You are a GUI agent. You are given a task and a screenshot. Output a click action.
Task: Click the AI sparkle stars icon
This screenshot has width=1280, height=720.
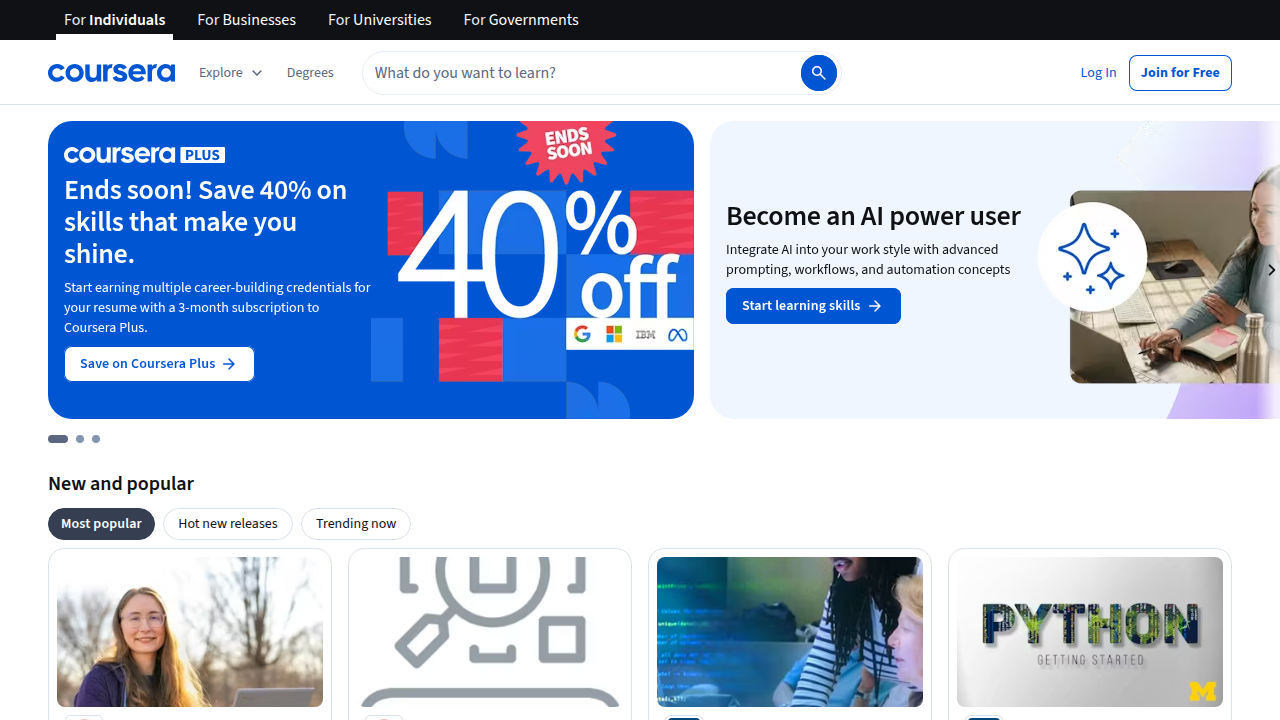[x=1091, y=257]
